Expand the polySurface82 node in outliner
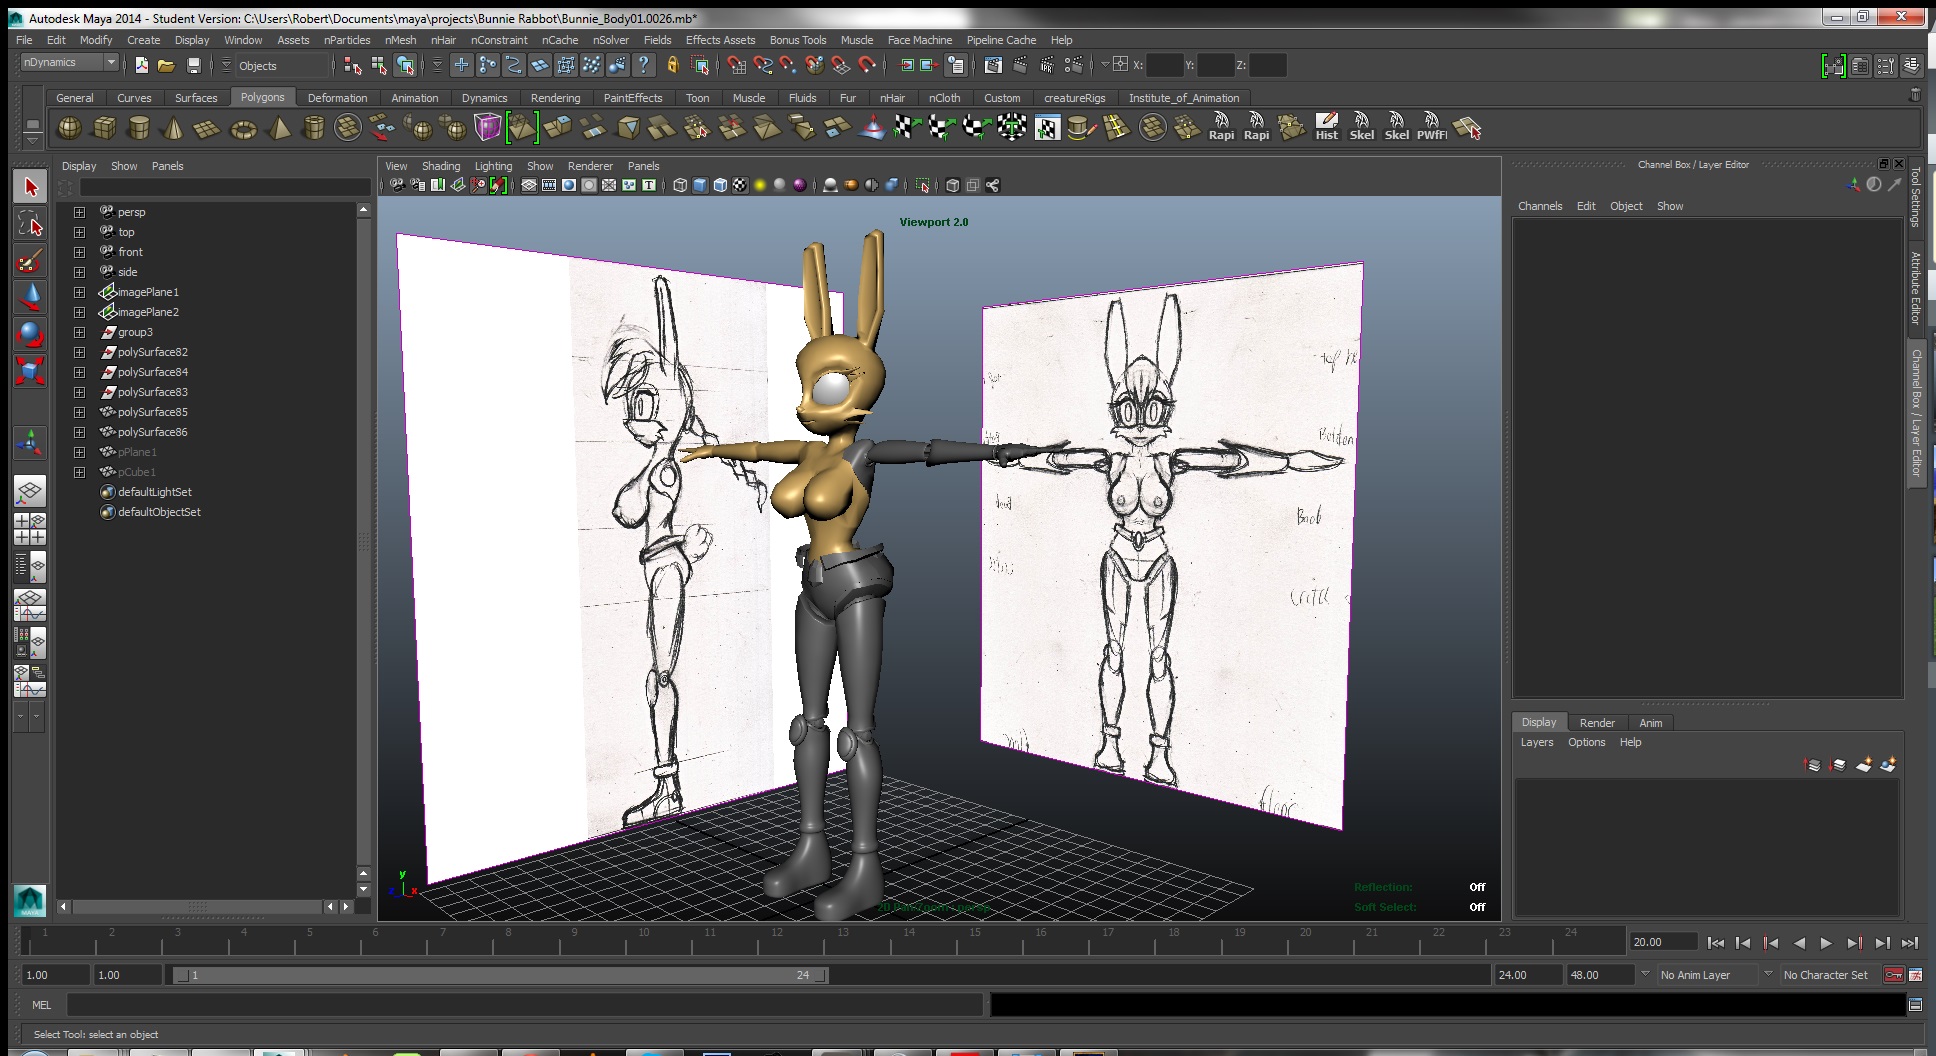Viewport: 1936px width, 1056px height. pos(79,352)
